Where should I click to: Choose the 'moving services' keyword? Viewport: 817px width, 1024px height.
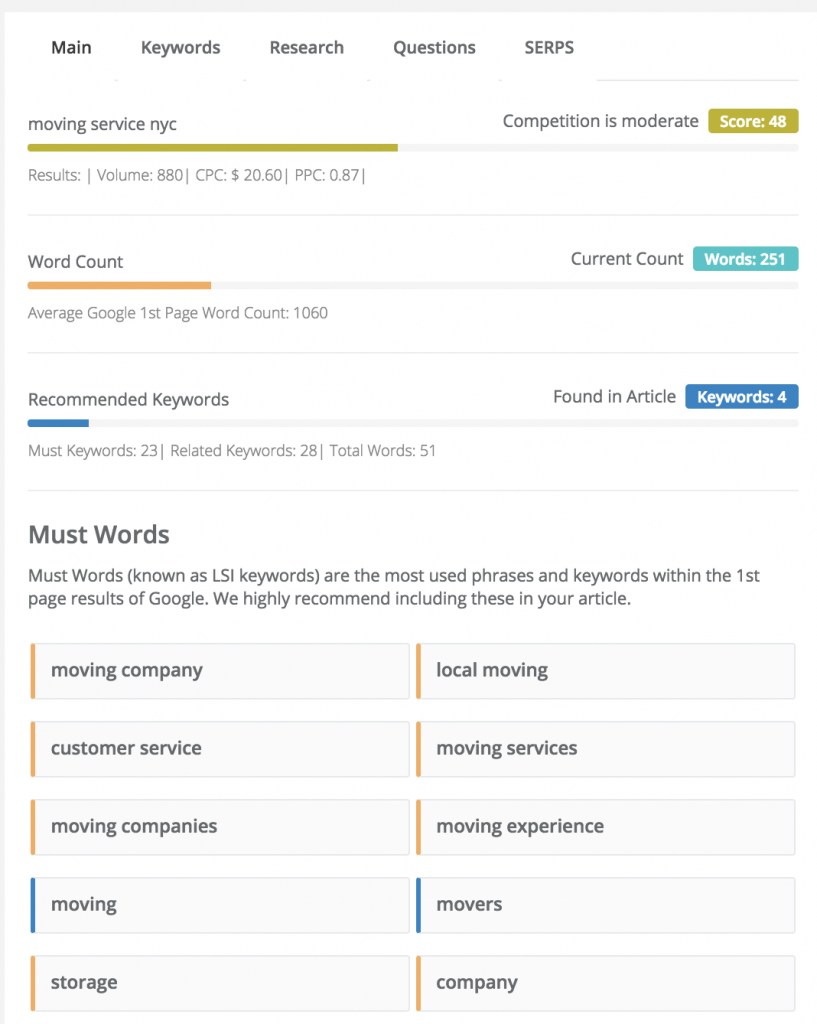tap(605, 749)
